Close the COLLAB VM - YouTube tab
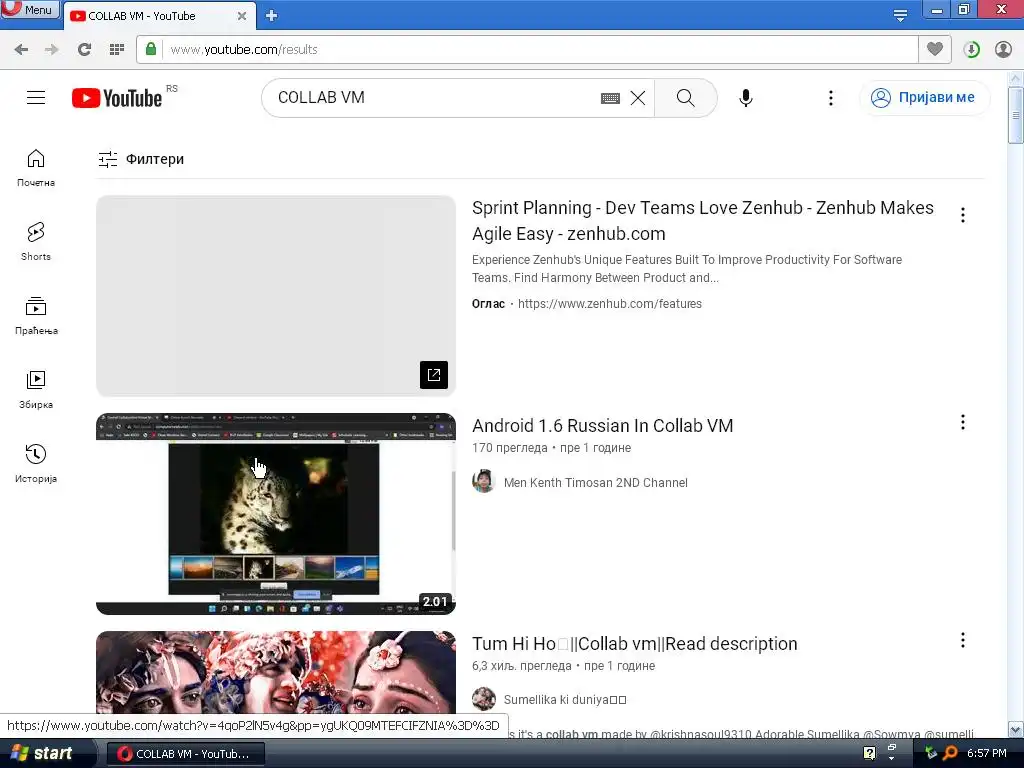Screen dimensions: 1024x768 coord(242,16)
